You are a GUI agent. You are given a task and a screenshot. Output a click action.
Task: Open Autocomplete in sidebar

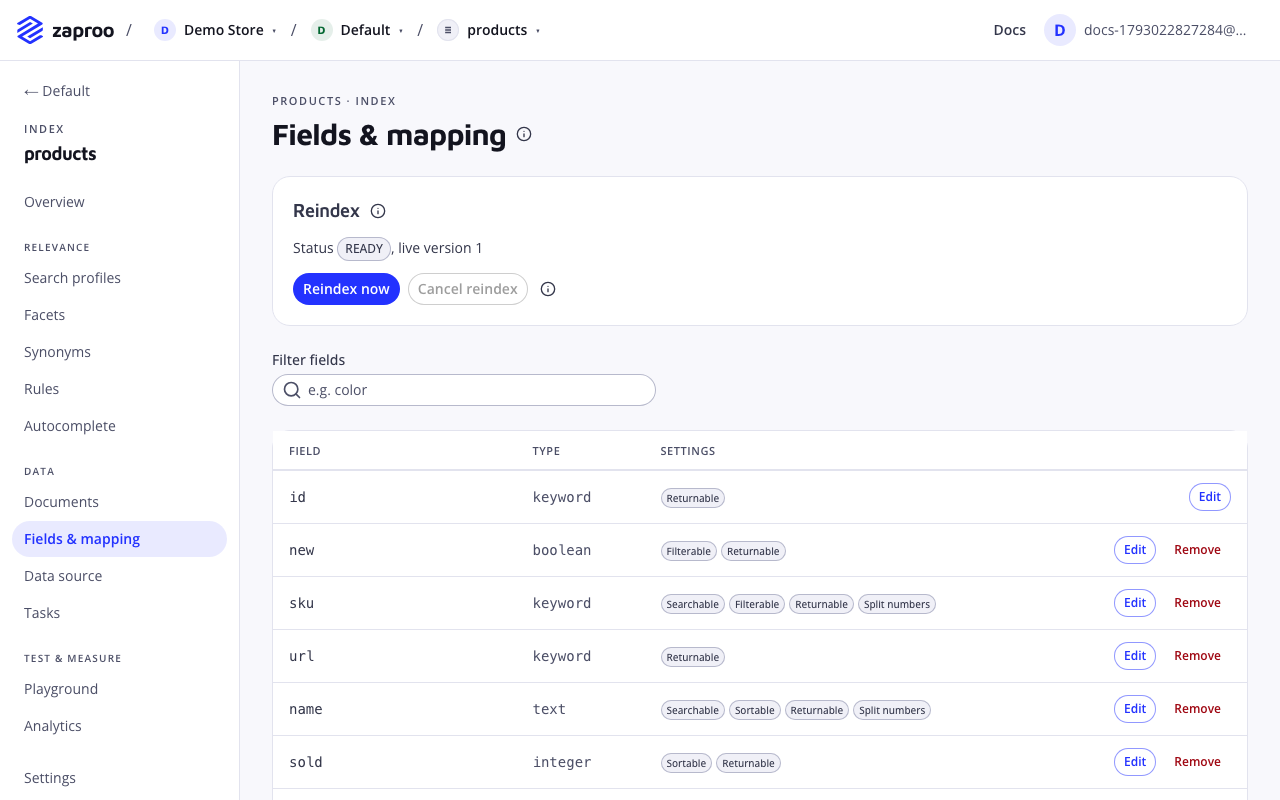[x=119, y=426]
